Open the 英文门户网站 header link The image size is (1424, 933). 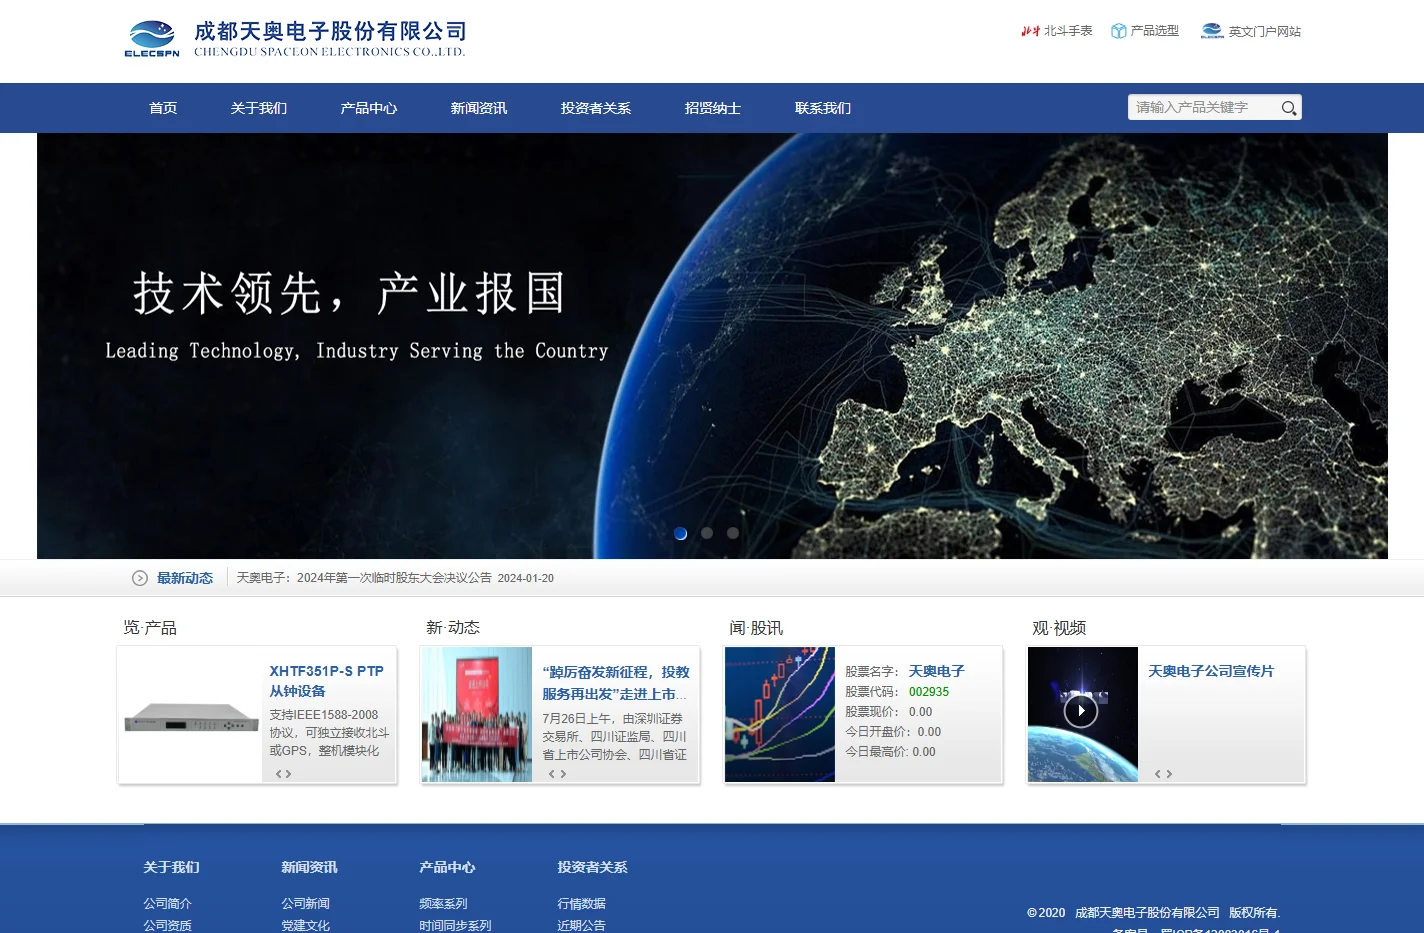click(x=1265, y=31)
